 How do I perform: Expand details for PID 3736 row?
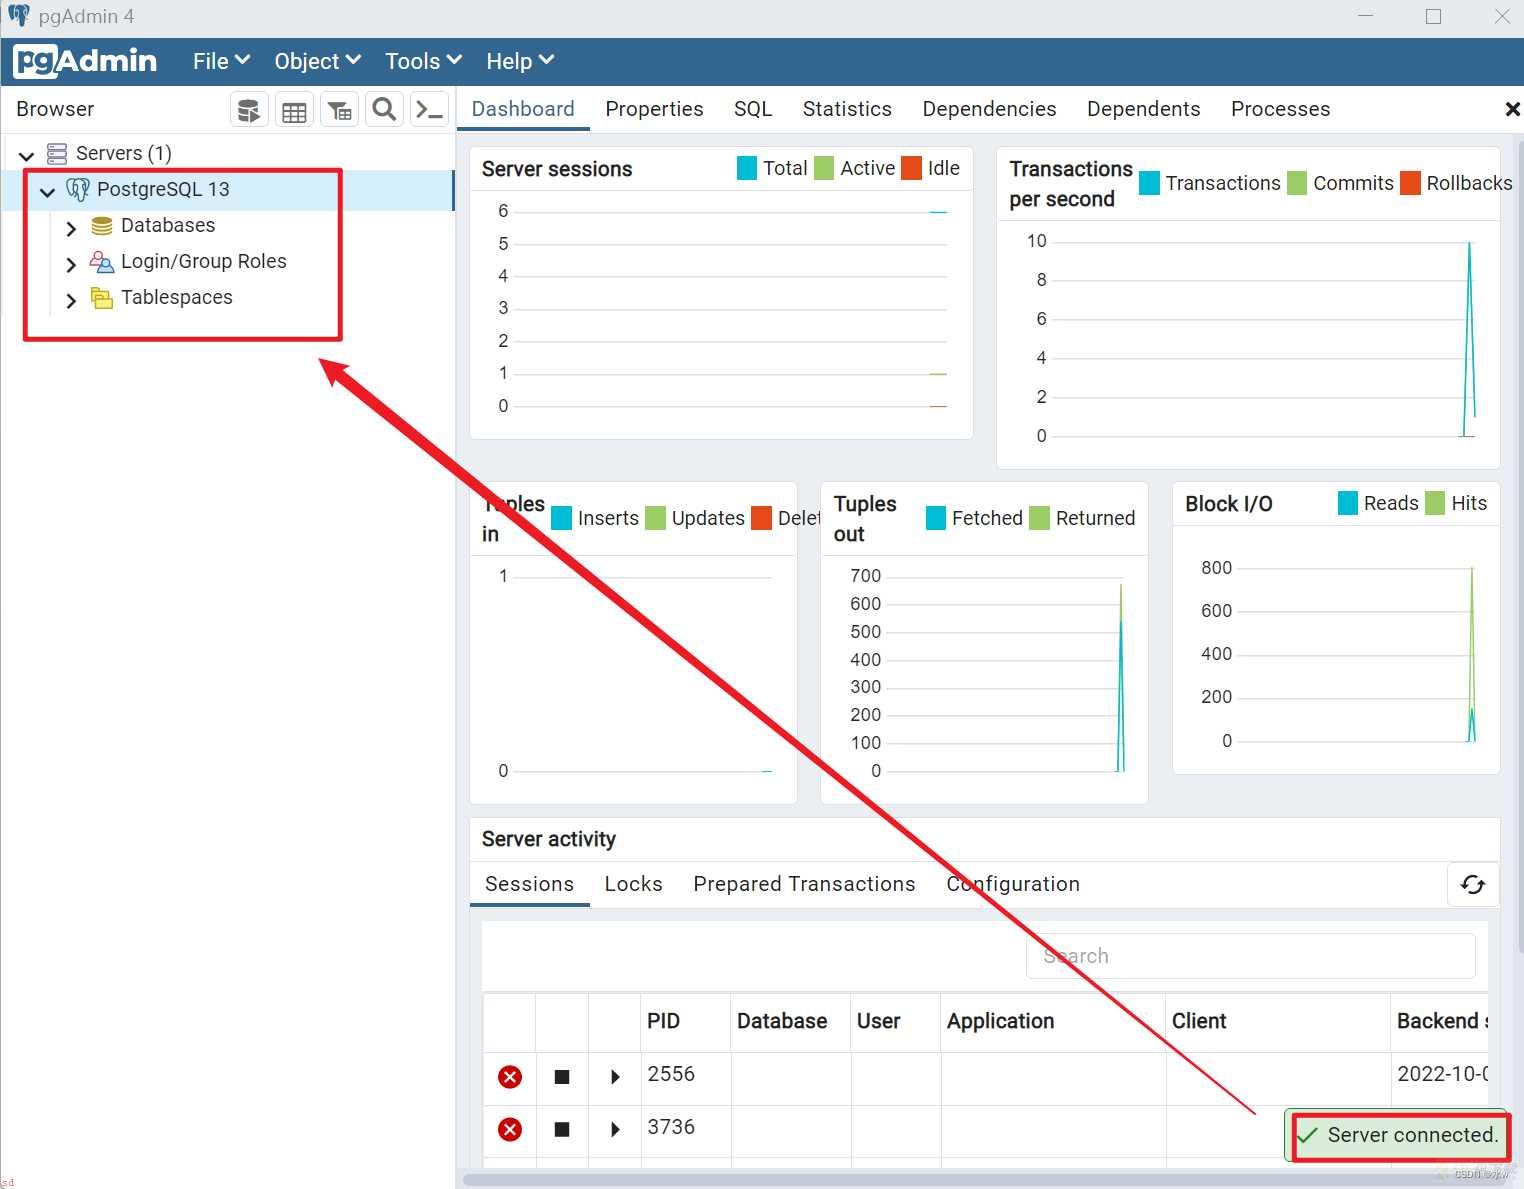615,1129
